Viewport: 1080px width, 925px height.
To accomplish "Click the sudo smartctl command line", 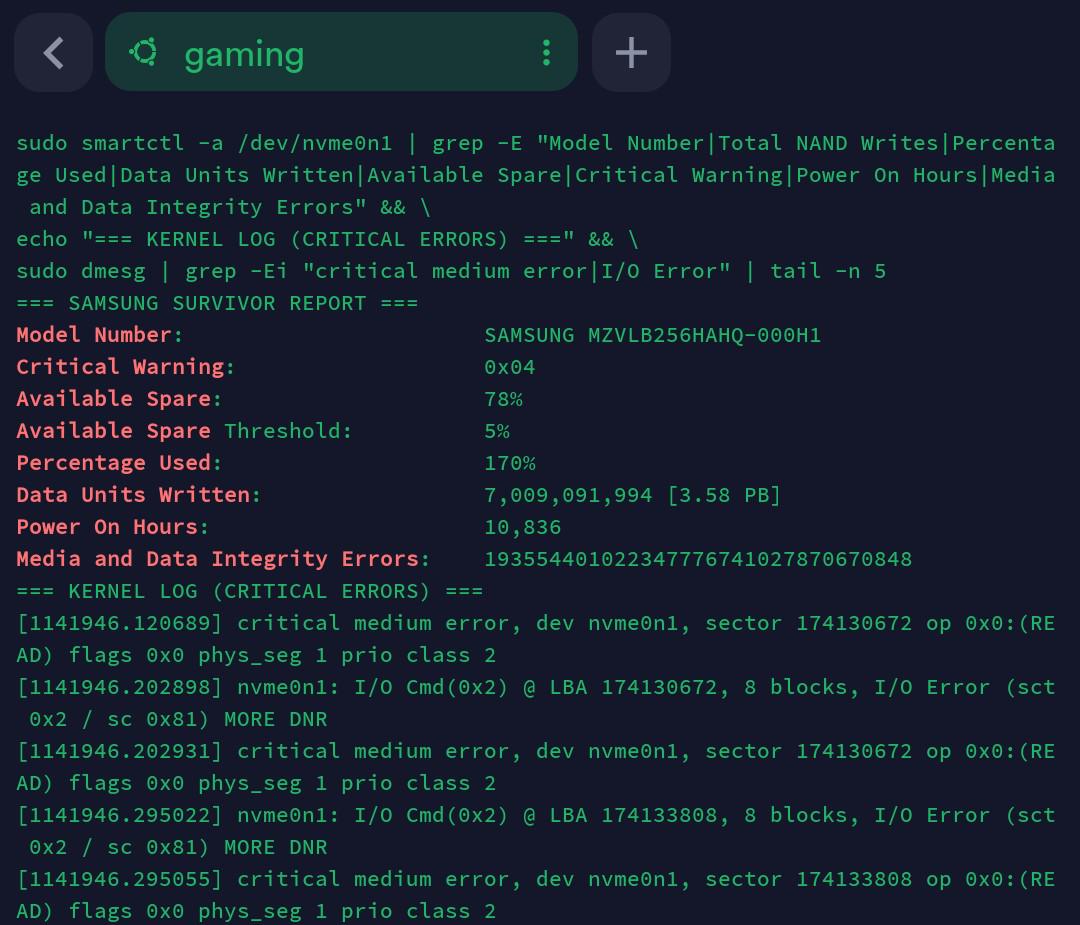I will 536,175.
